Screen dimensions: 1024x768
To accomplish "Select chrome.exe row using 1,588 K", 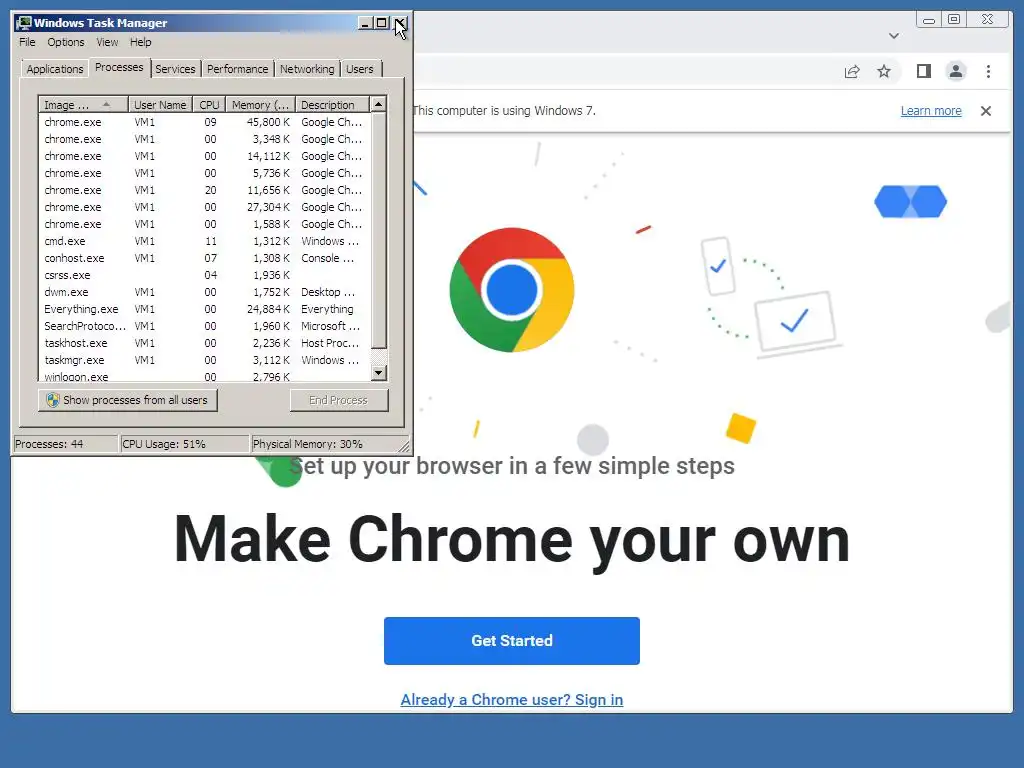I will pos(204,224).
